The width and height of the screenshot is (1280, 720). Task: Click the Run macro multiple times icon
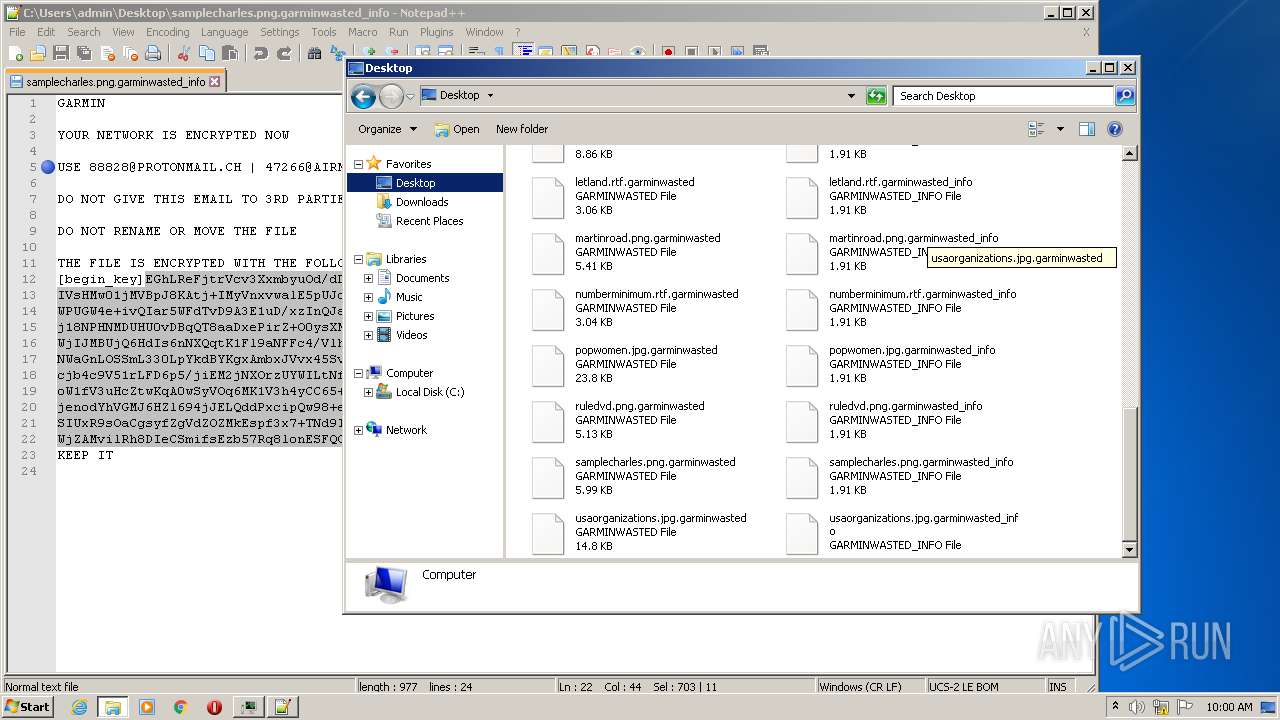(737, 53)
